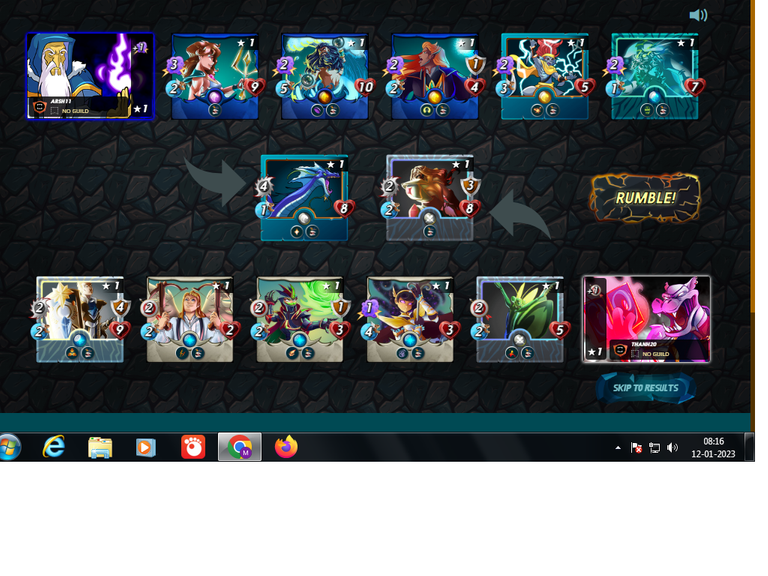Screen dimensions: 768x576
Task: Click the knight card's armor shield 4
Action: coord(120,307)
